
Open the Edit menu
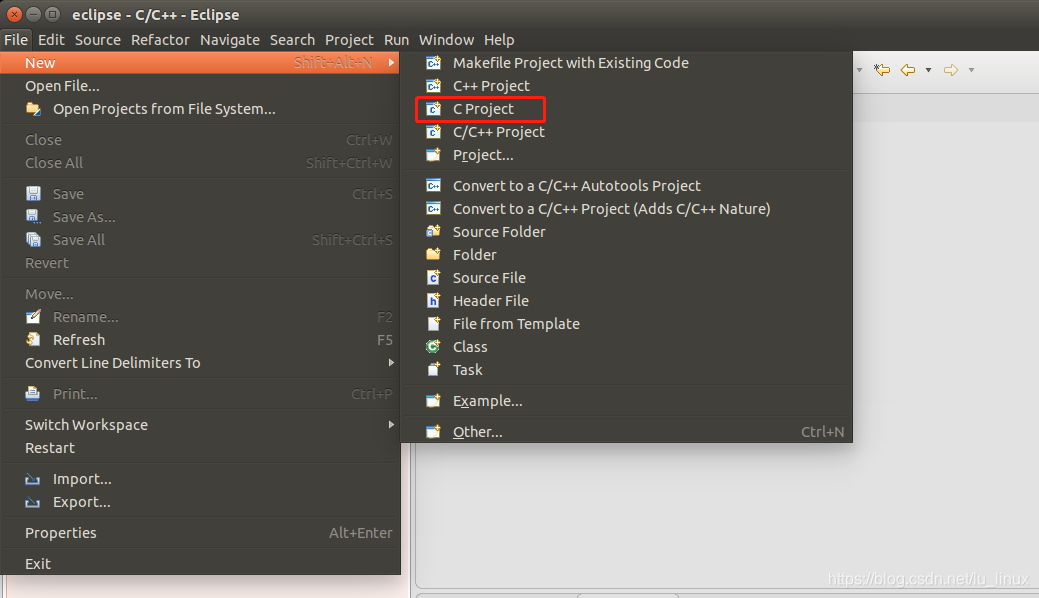click(51, 40)
